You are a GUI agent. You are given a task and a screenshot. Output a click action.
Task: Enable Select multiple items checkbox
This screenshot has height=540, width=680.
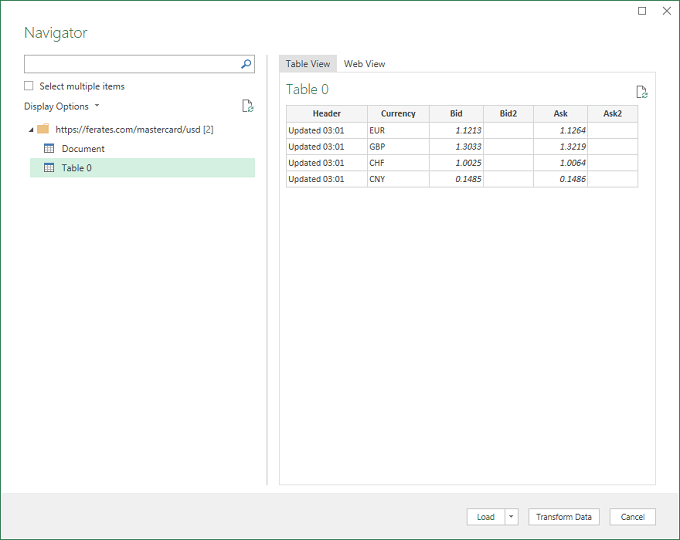pyautogui.click(x=29, y=86)
